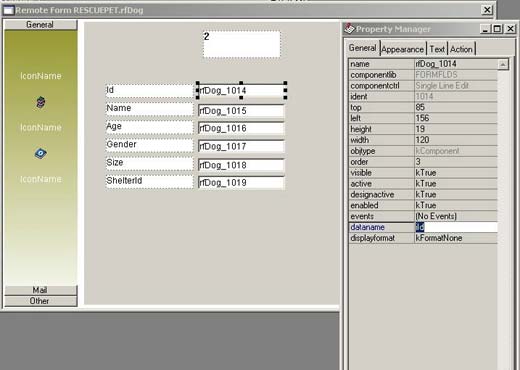This screenshot has height=370, width=520.
Task: Click the displayformat value kFormatNone
Action: click(456, 238)
